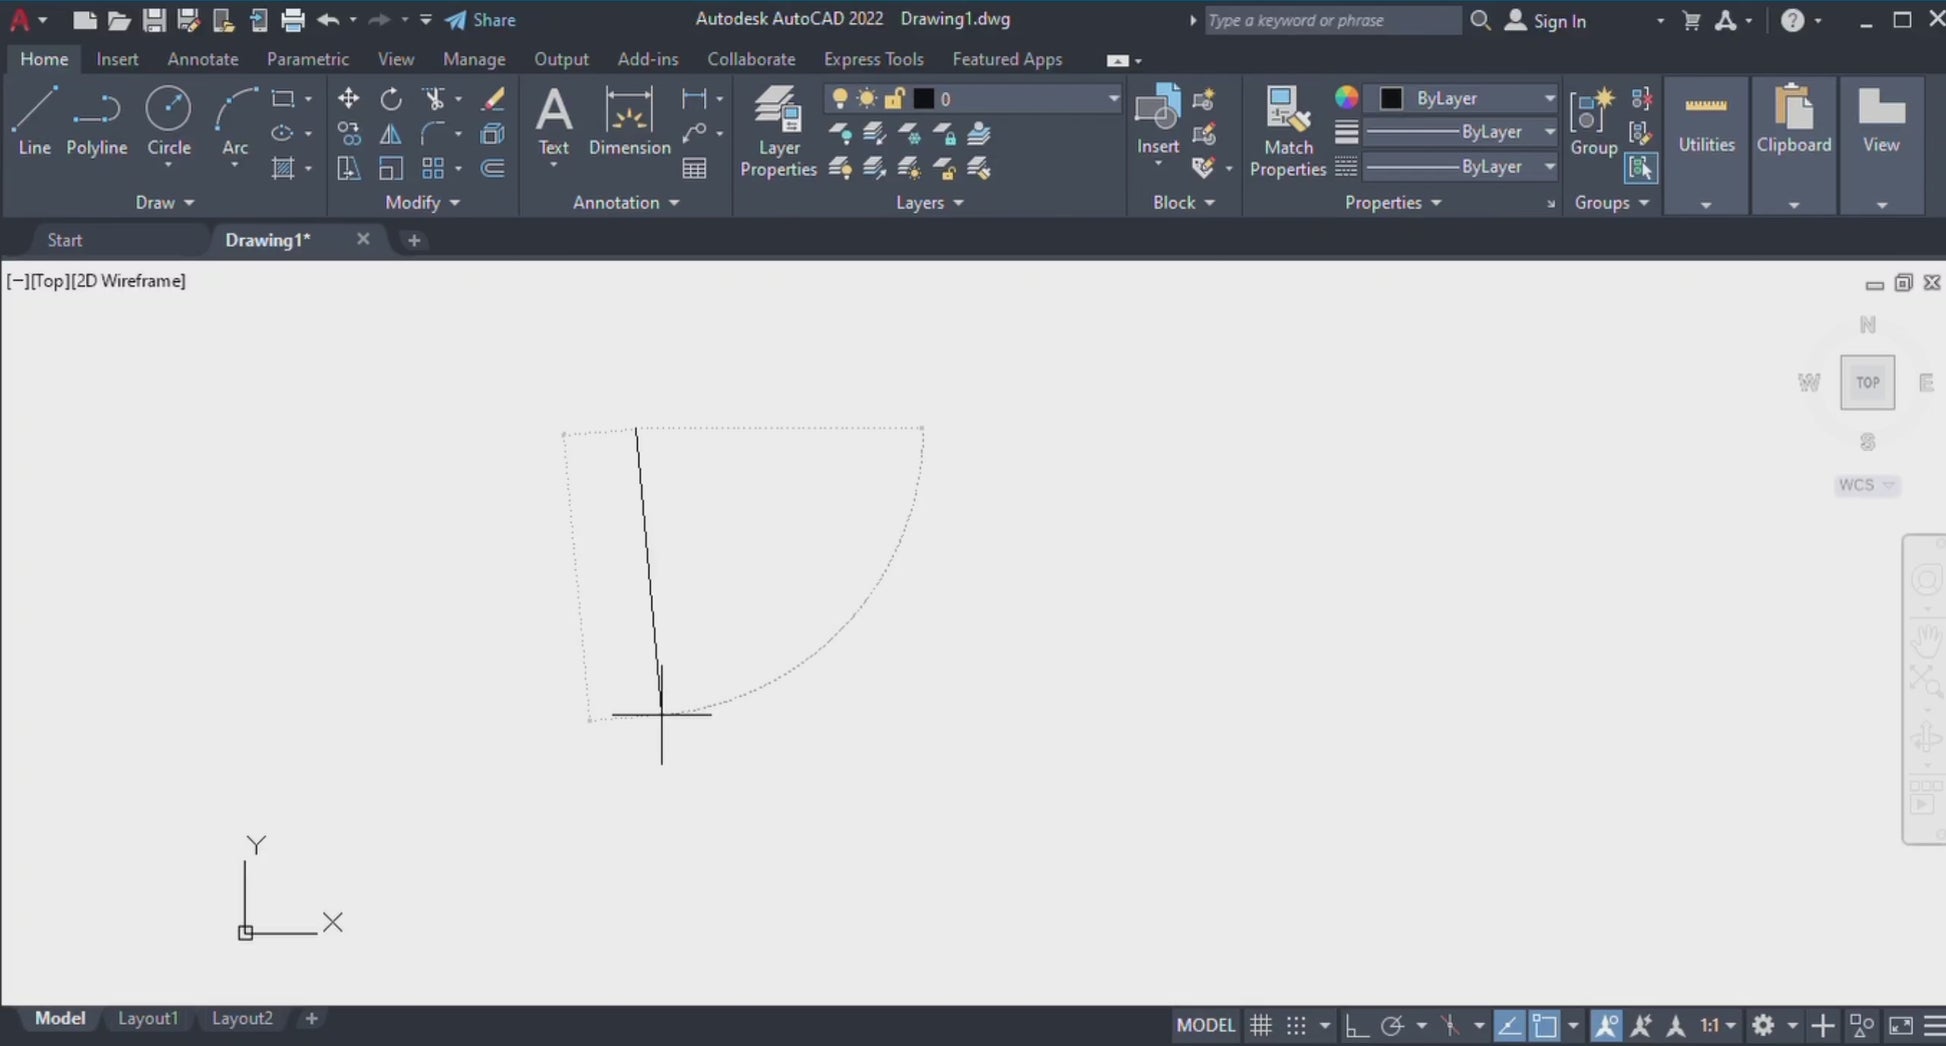
Task: Activate the Circle tool
Action: pos(168,121)
